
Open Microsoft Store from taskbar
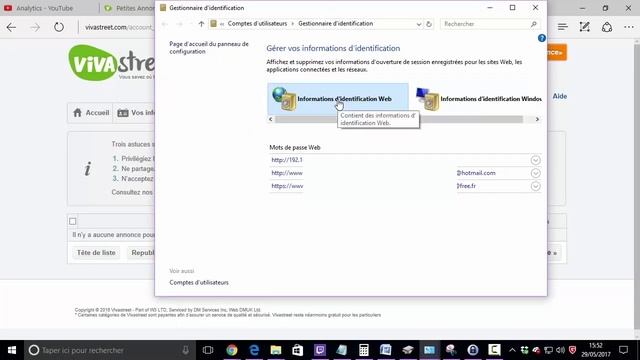[x=298, y=350]
